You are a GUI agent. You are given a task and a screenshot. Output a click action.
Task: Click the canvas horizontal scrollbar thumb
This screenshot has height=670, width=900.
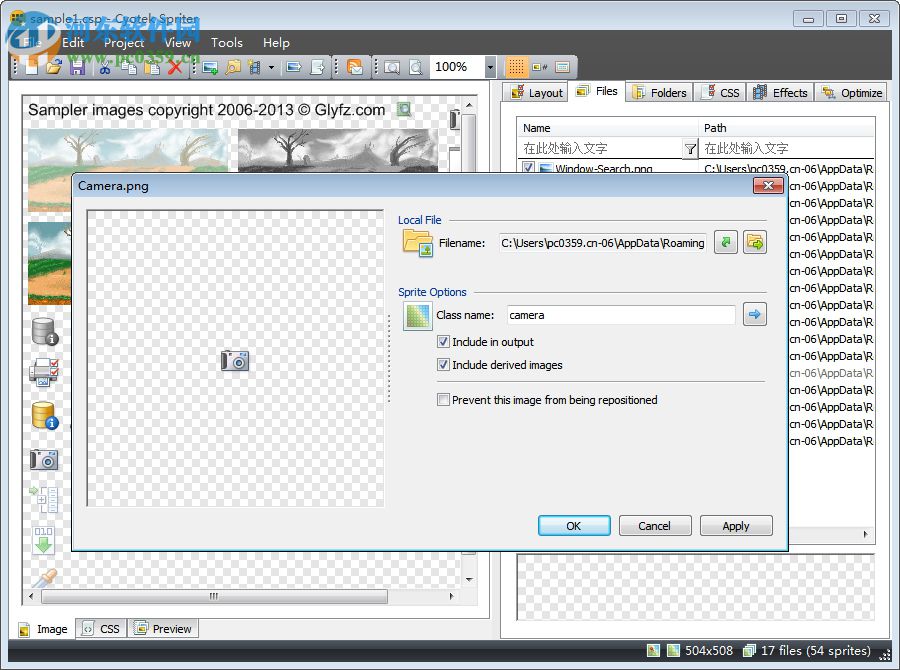[214, 597]
